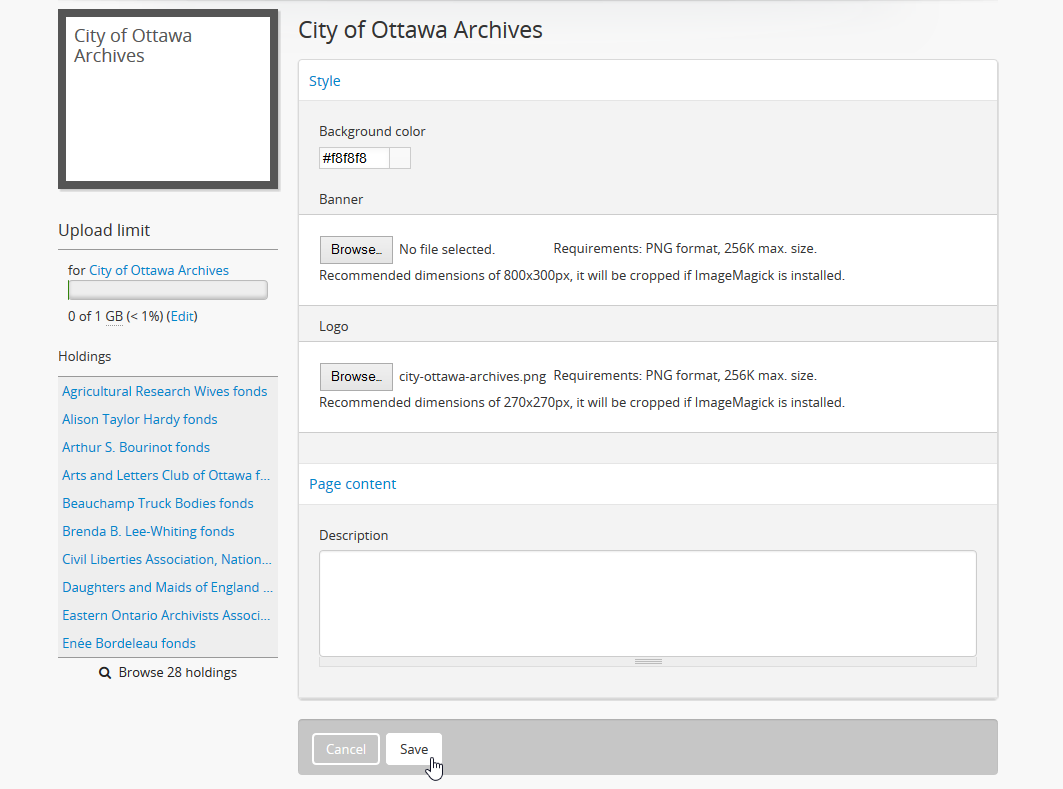1063x789 pixels.
Task: Open Arthur S. Bourinot fonds
Action: pos(136,447)
